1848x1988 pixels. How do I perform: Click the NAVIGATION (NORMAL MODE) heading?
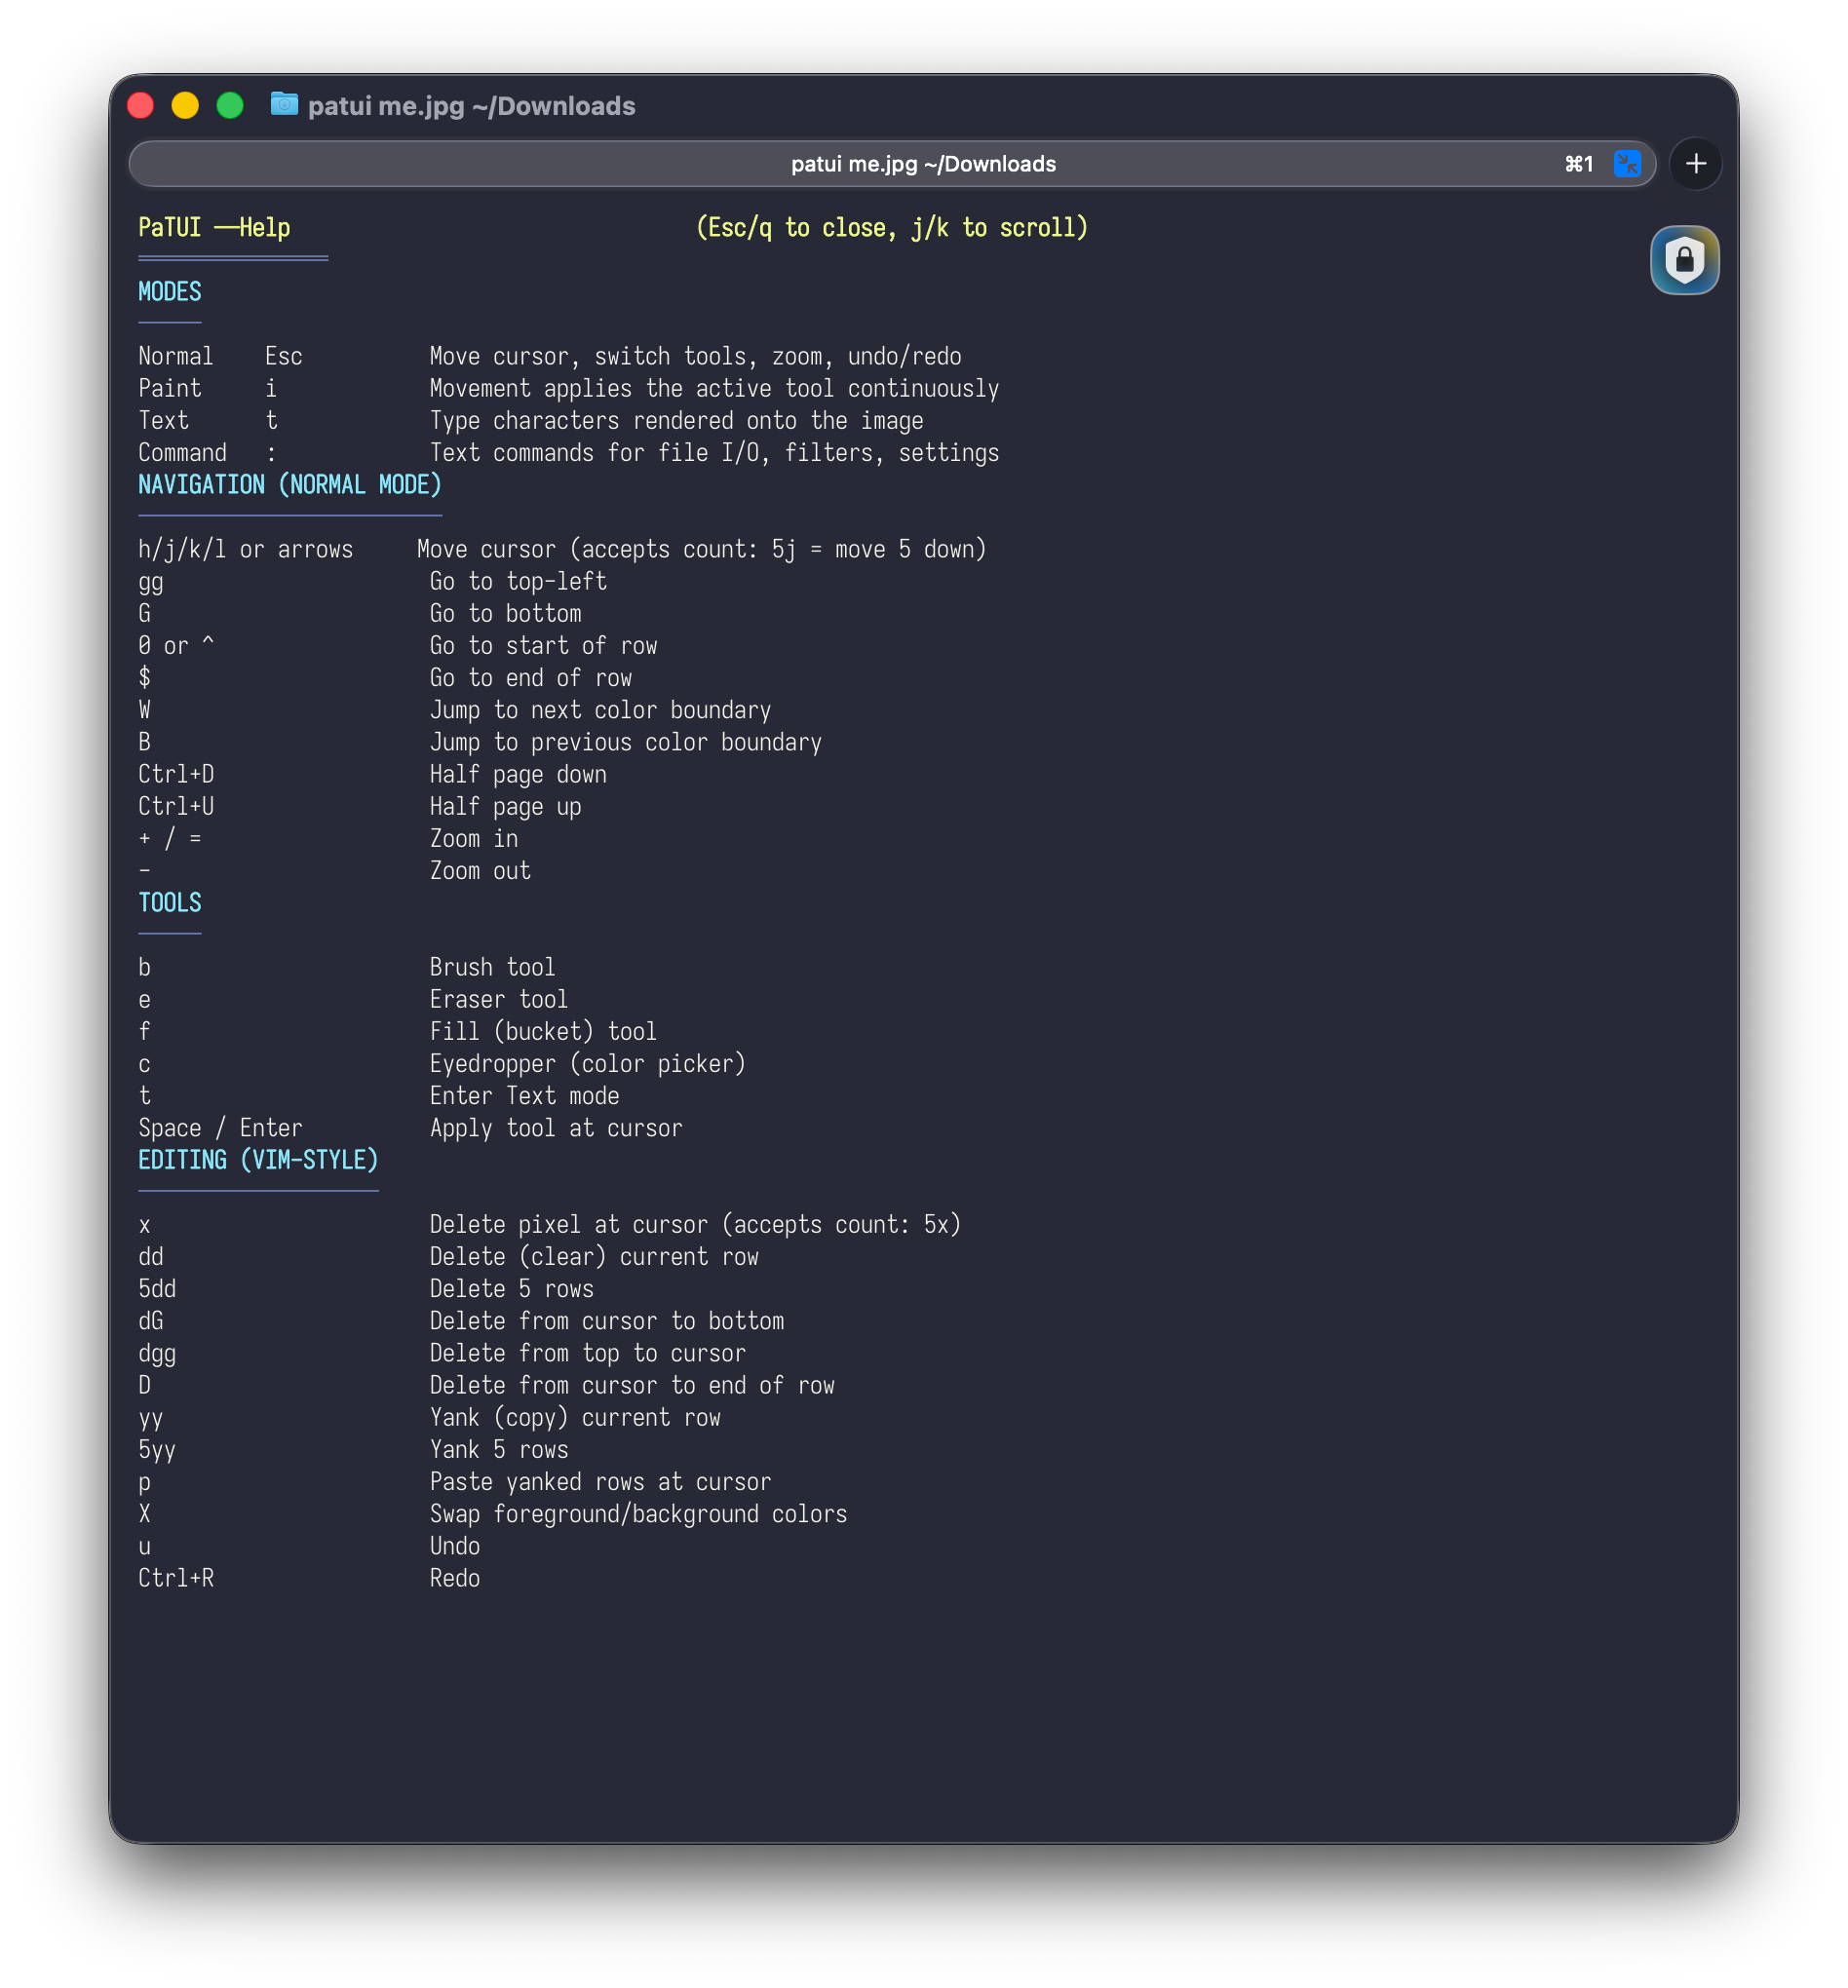(x=290, y=485)
